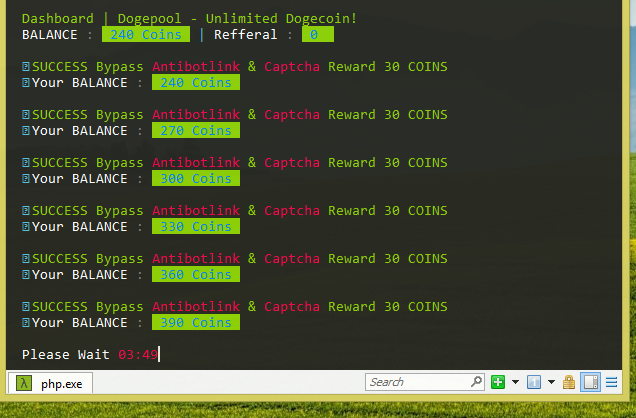The height and width of the screenshot is (418, 636).
Task: Click the 03:49 countdown timer
Action: 138,355
